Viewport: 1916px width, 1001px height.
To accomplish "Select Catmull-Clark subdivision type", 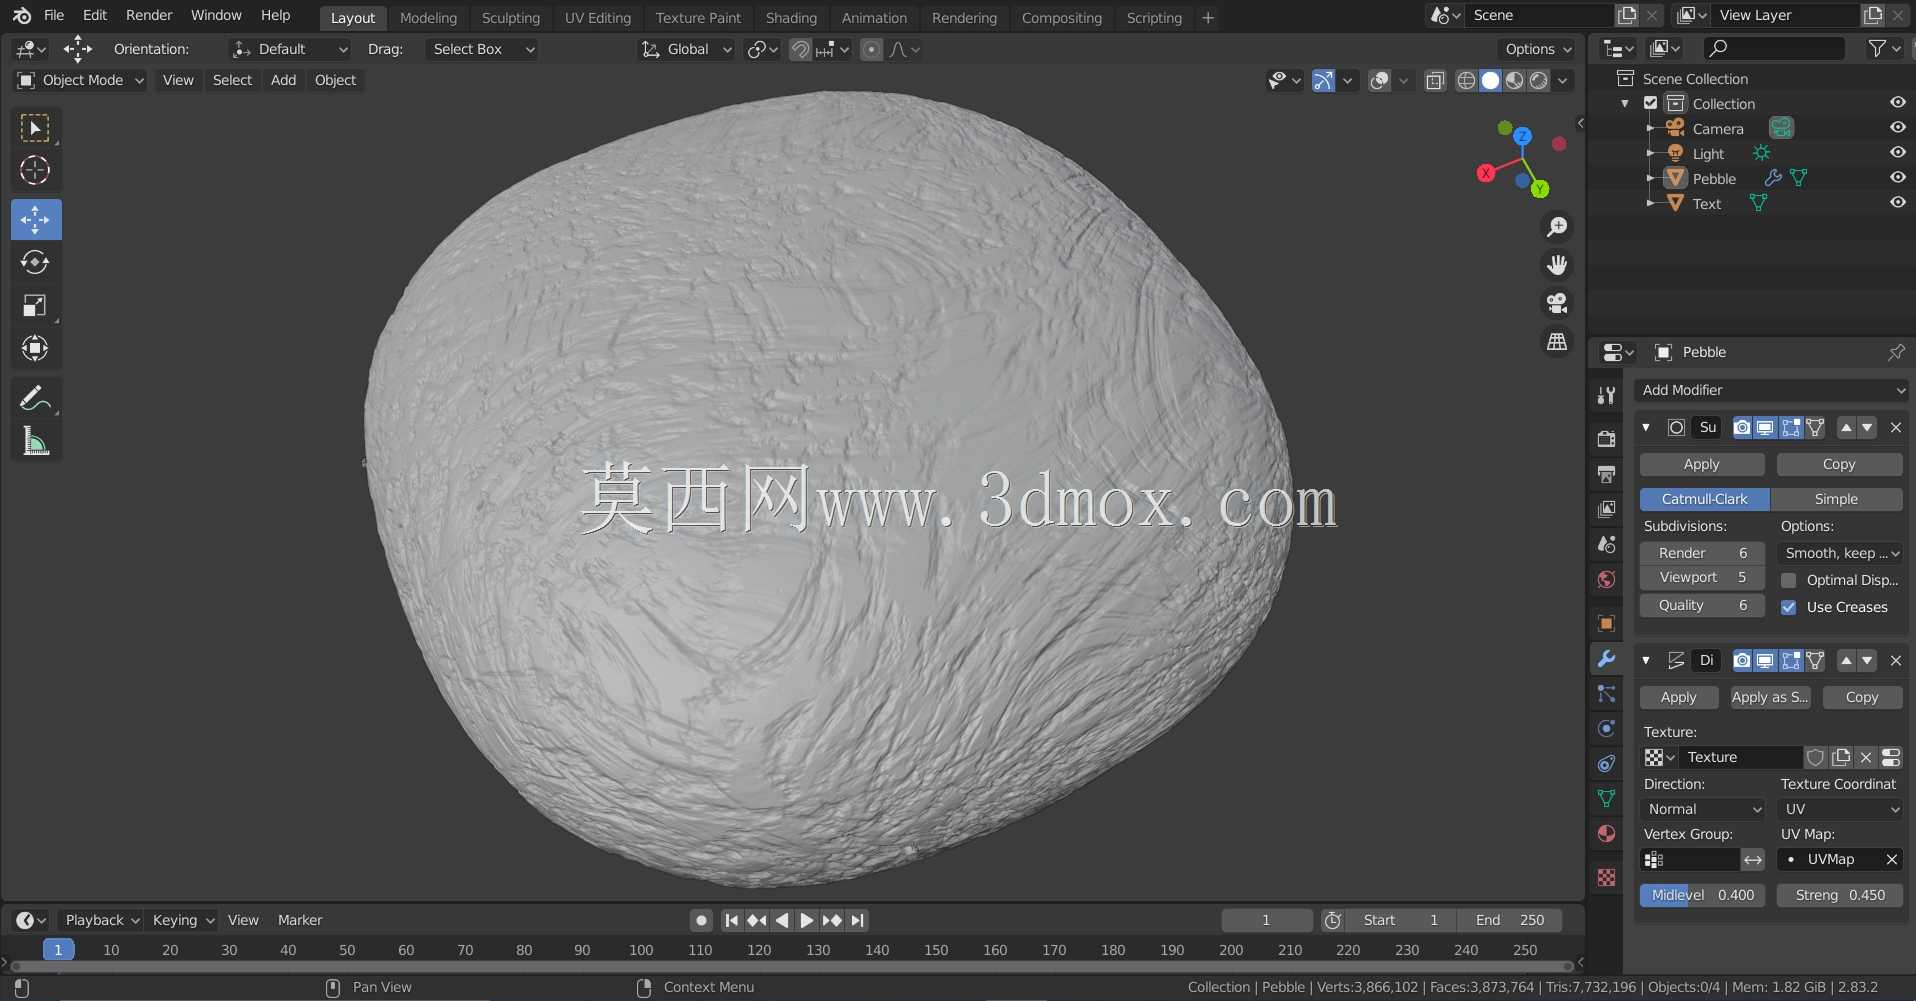I will (1705, 499).
